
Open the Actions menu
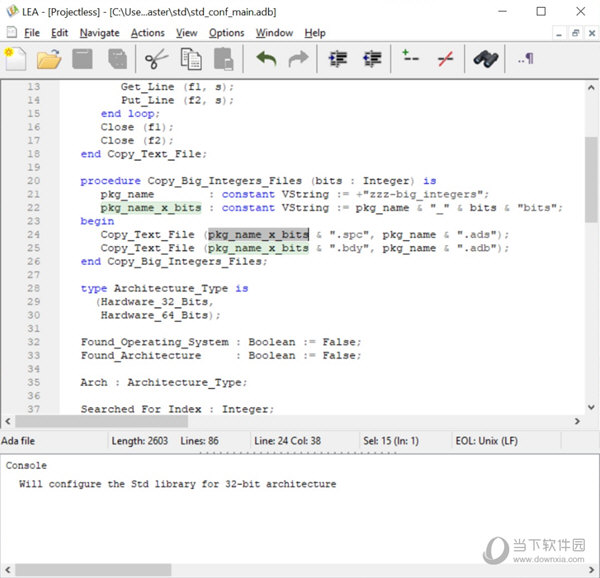click(147, 33)
